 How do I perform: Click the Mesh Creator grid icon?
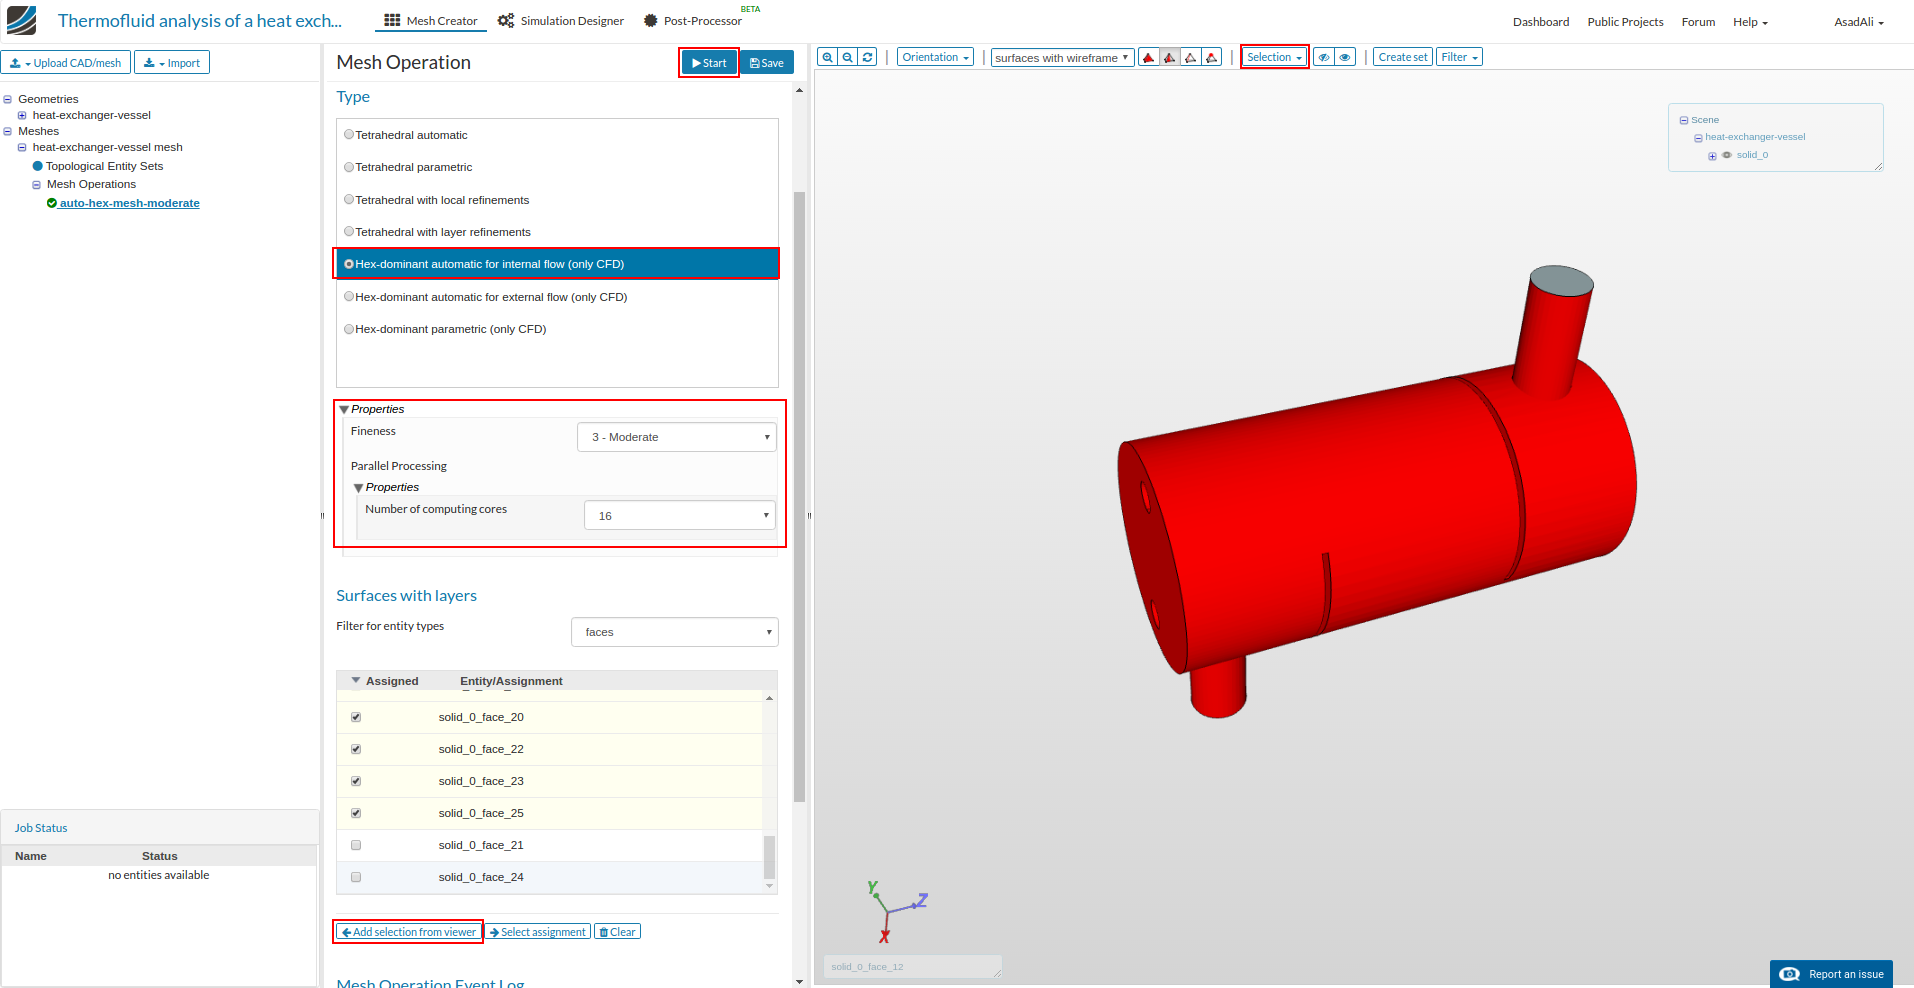pyautogui.click(x=392, y=20)
